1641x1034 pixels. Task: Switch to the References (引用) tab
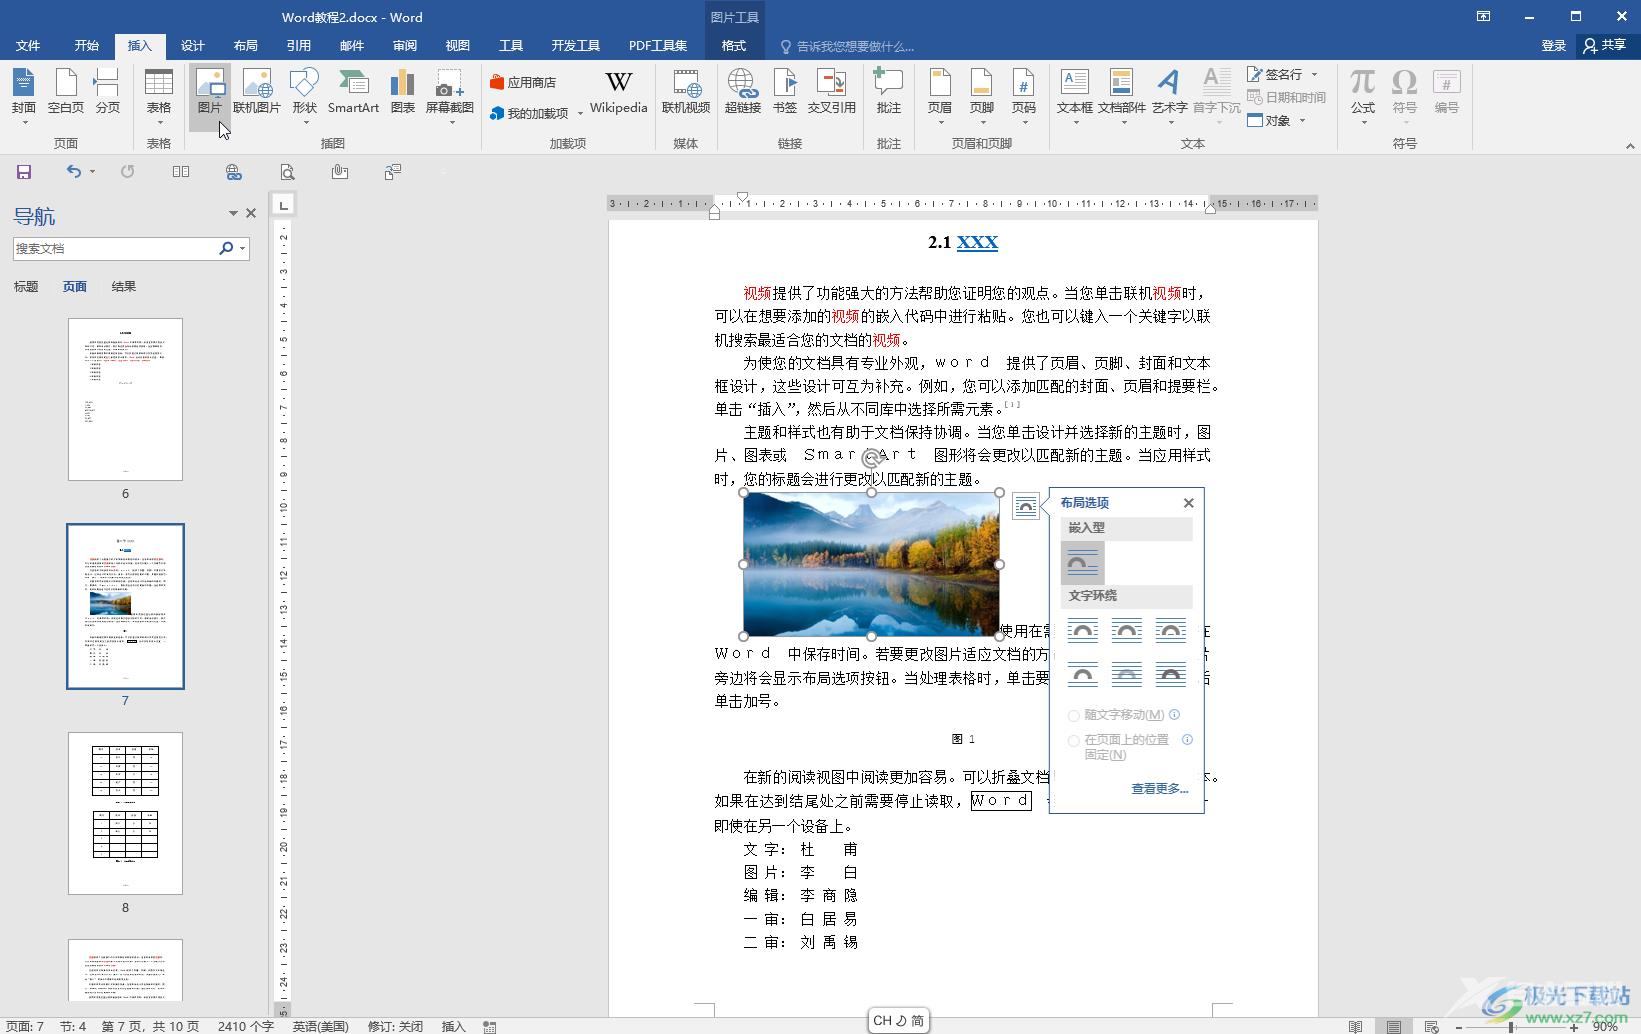point(299,46)
